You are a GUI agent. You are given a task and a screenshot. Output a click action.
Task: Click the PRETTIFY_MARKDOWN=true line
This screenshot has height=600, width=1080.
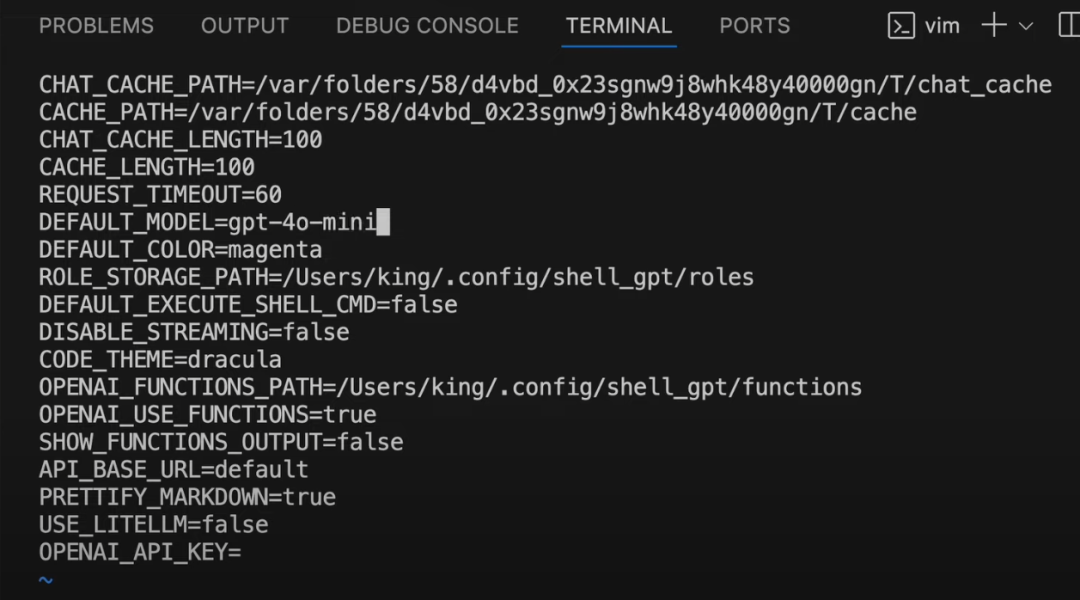pyautogui.click(x=187, y=496)
